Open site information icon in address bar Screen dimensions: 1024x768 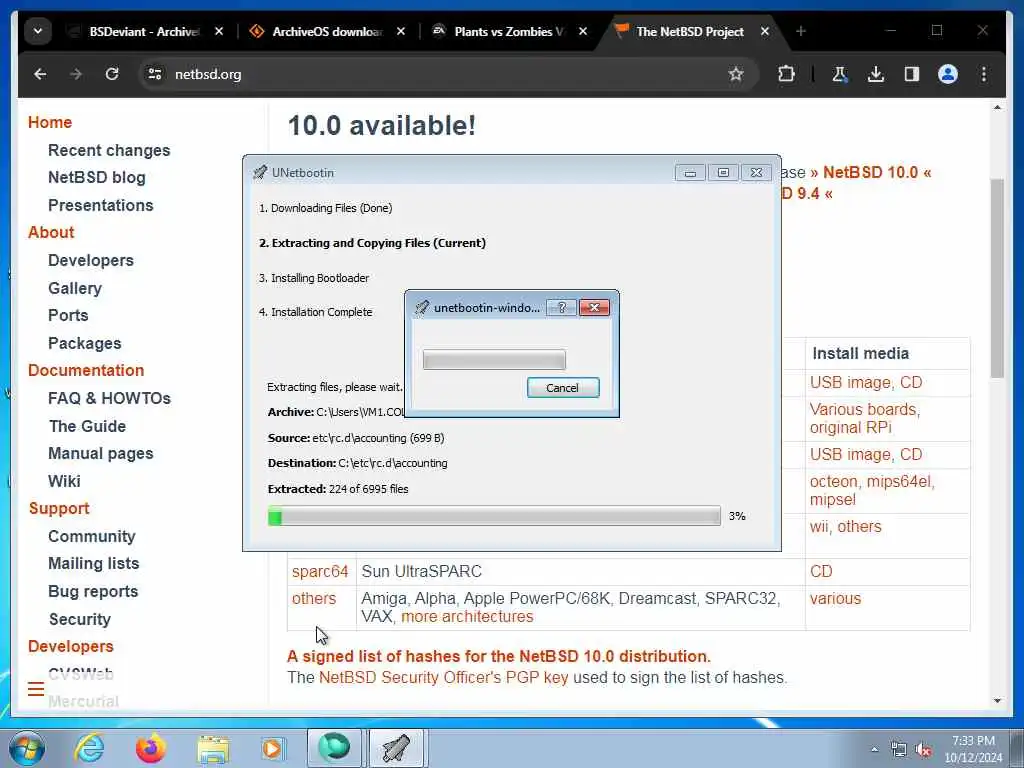tap(155, 74)
